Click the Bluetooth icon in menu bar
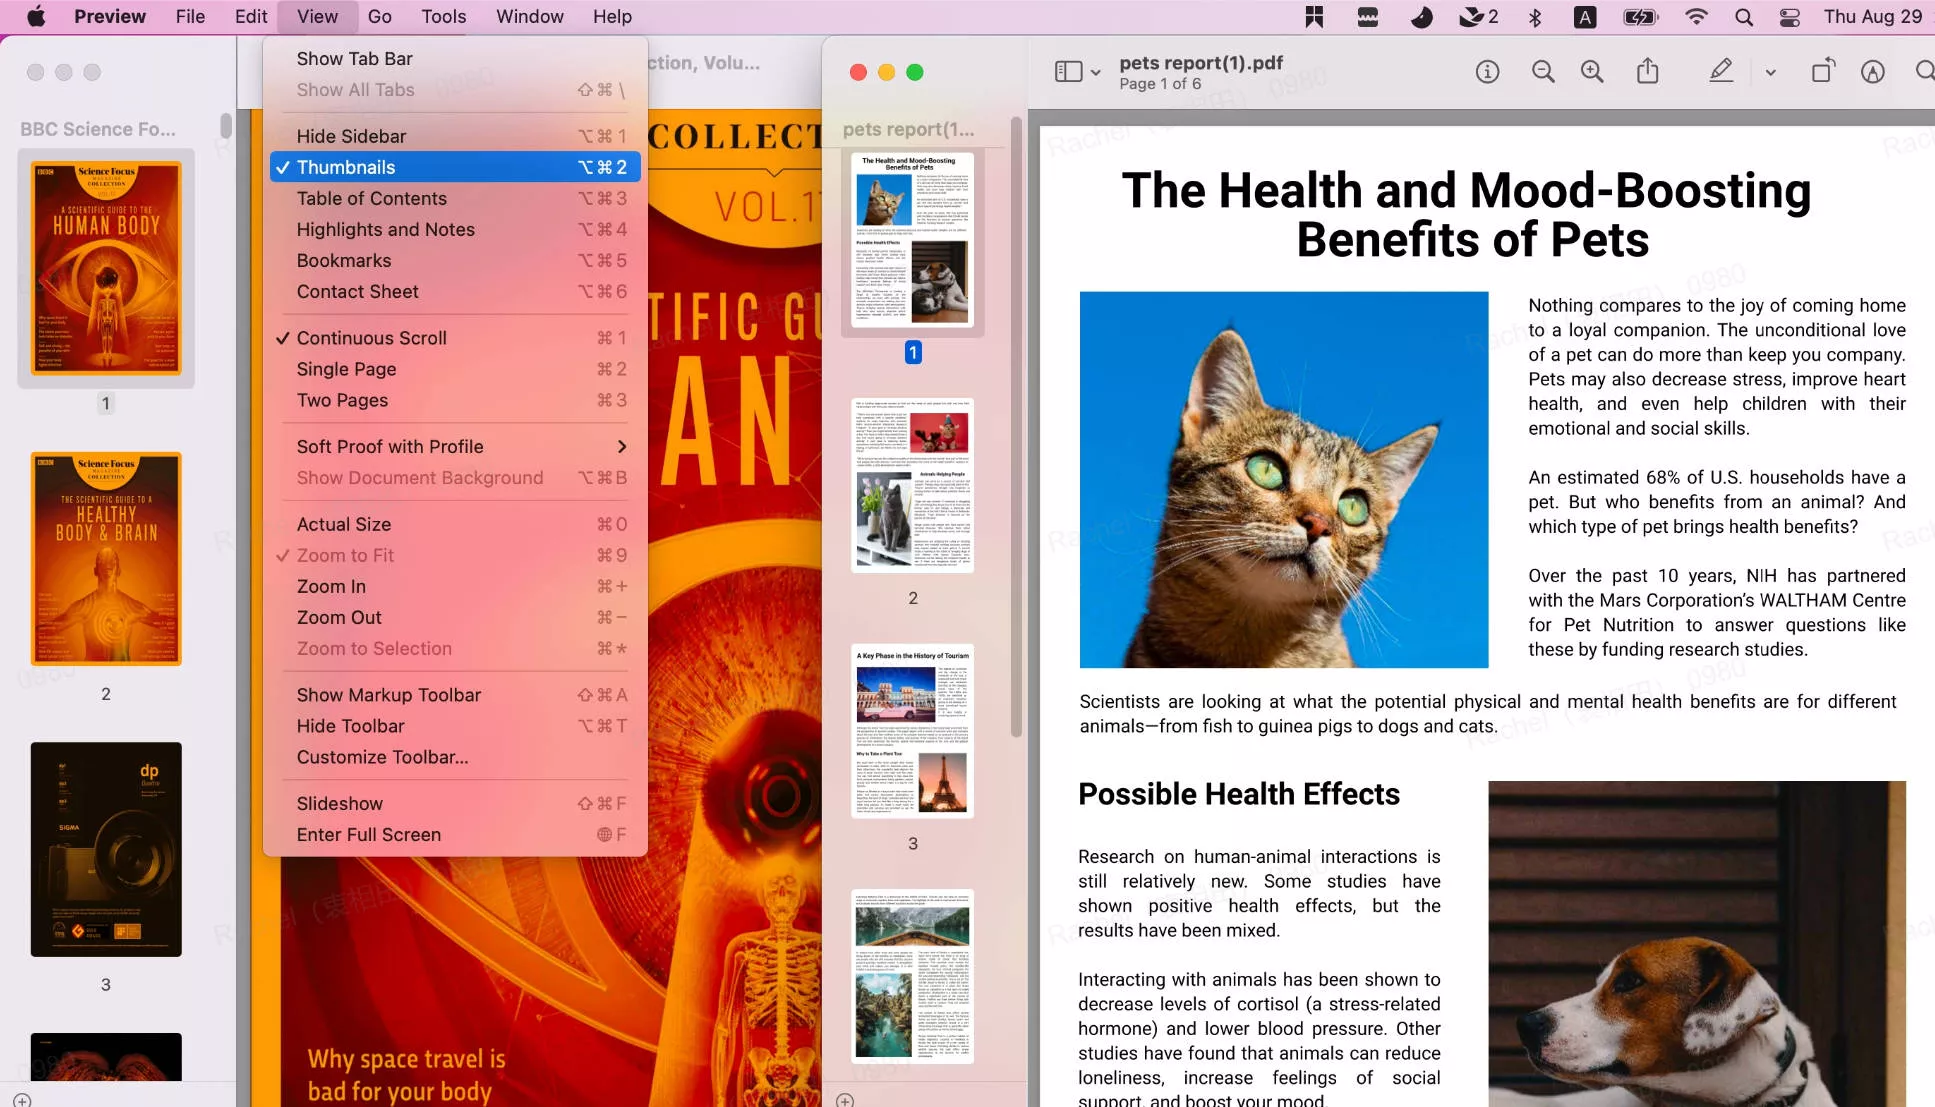 point(1532,16)
